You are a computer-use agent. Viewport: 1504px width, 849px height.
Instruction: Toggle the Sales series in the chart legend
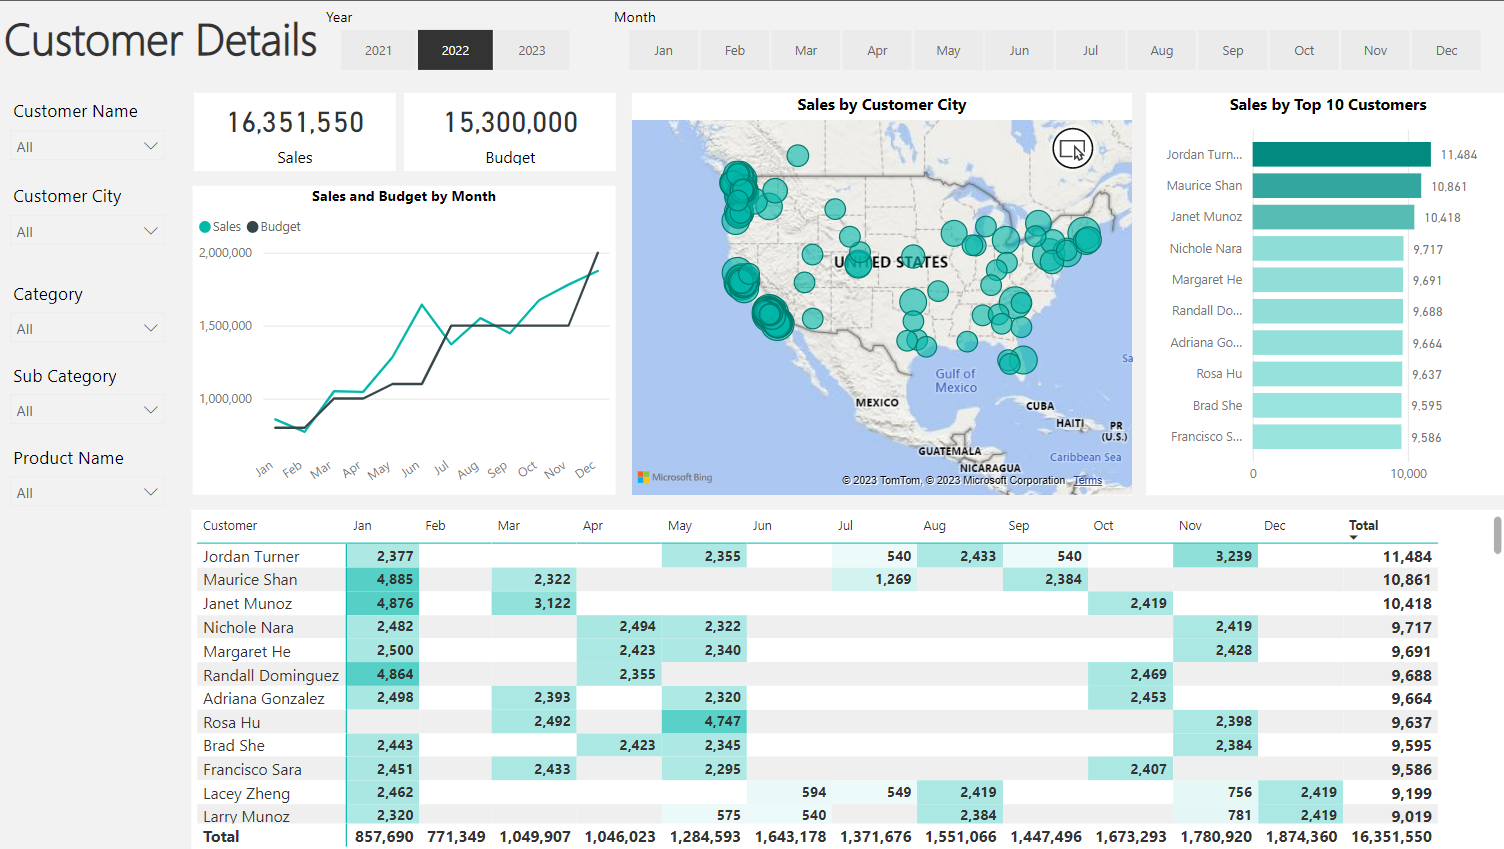click(220, 226)
